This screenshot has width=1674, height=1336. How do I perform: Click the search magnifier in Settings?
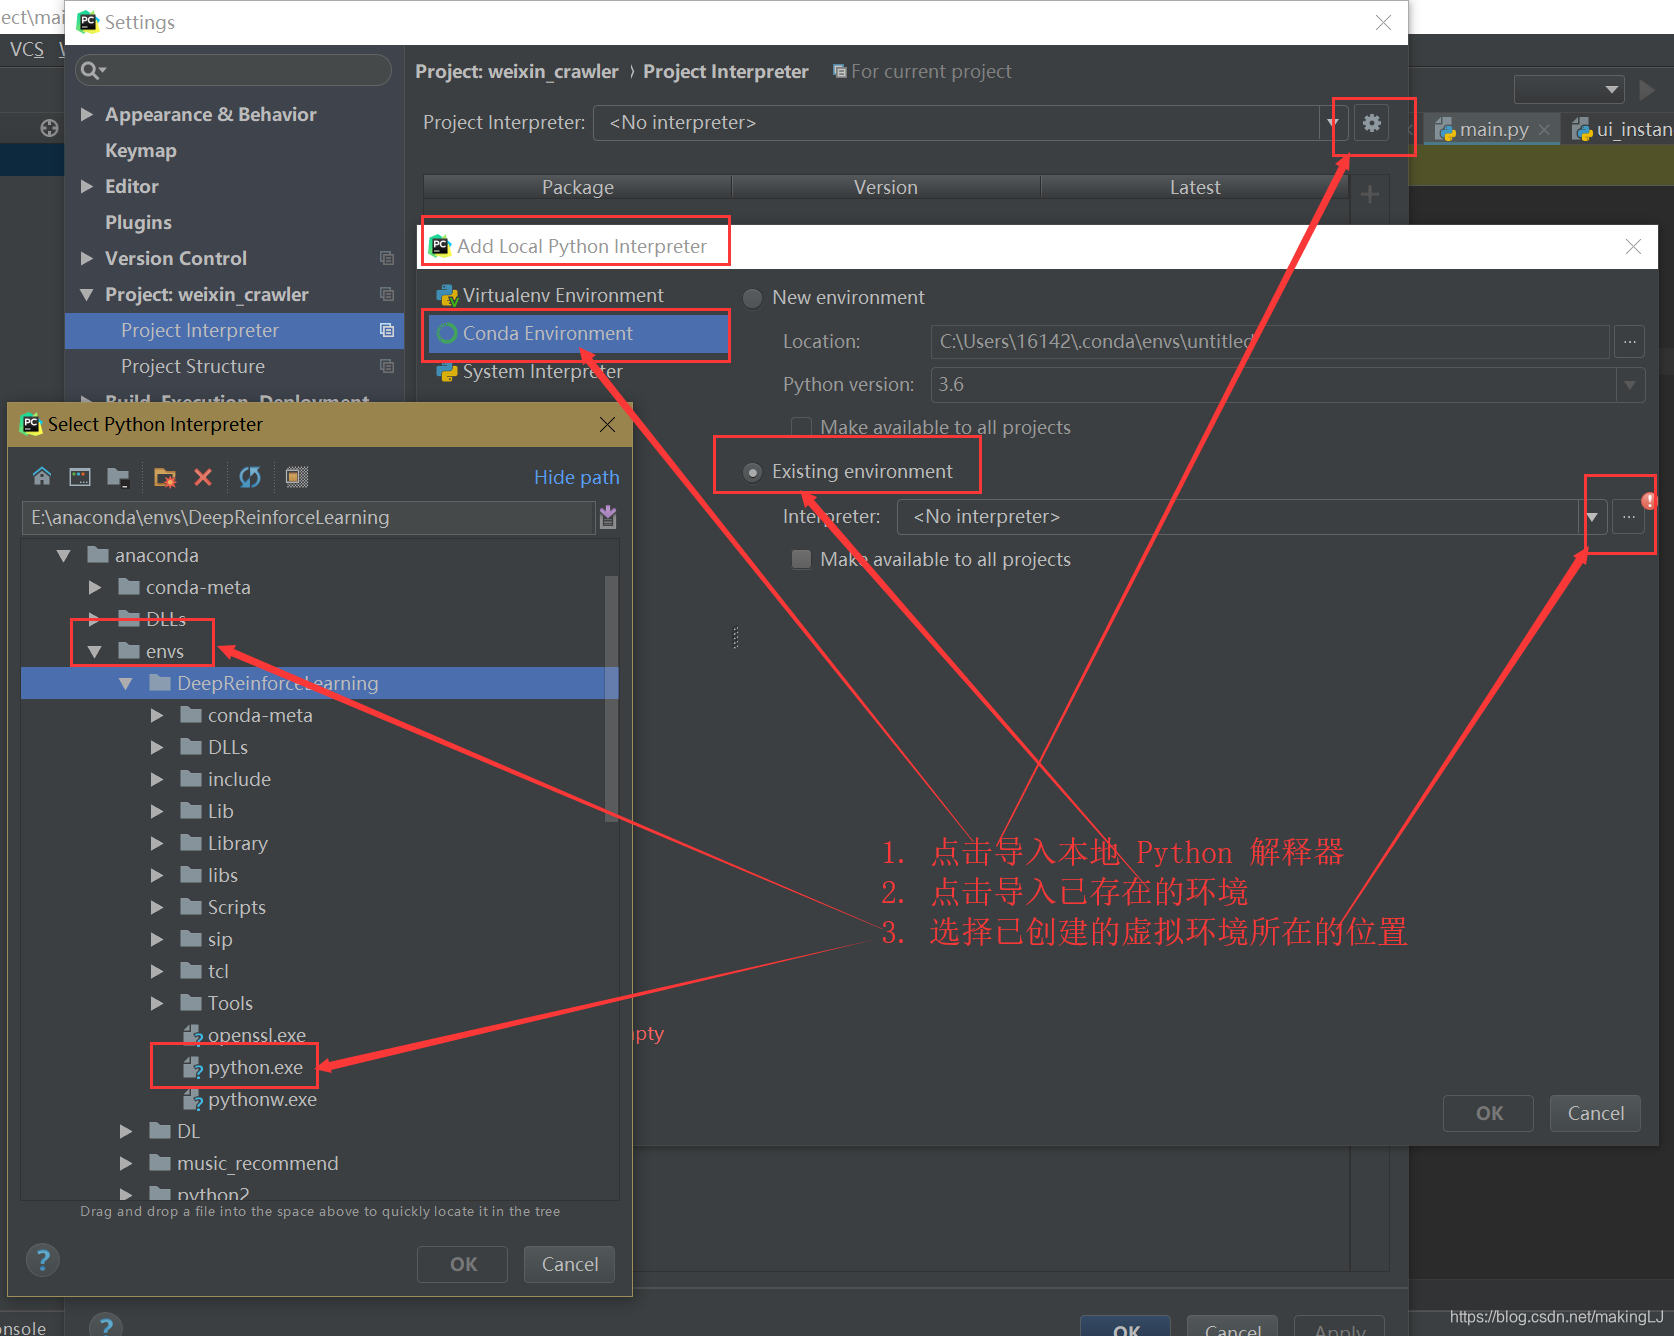coord(92,70)
